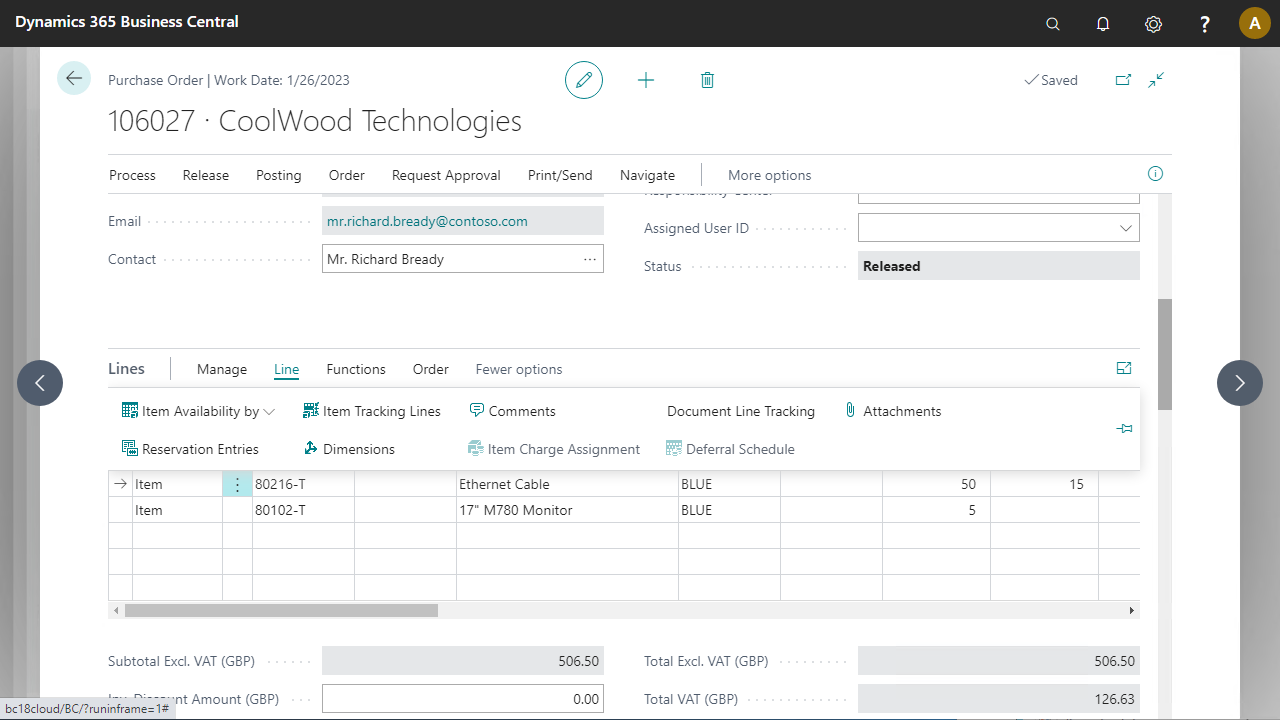Click the pencil edit icon
Image resolution: width=1280 pixels, height=720 pixels.
click(584, 80)
